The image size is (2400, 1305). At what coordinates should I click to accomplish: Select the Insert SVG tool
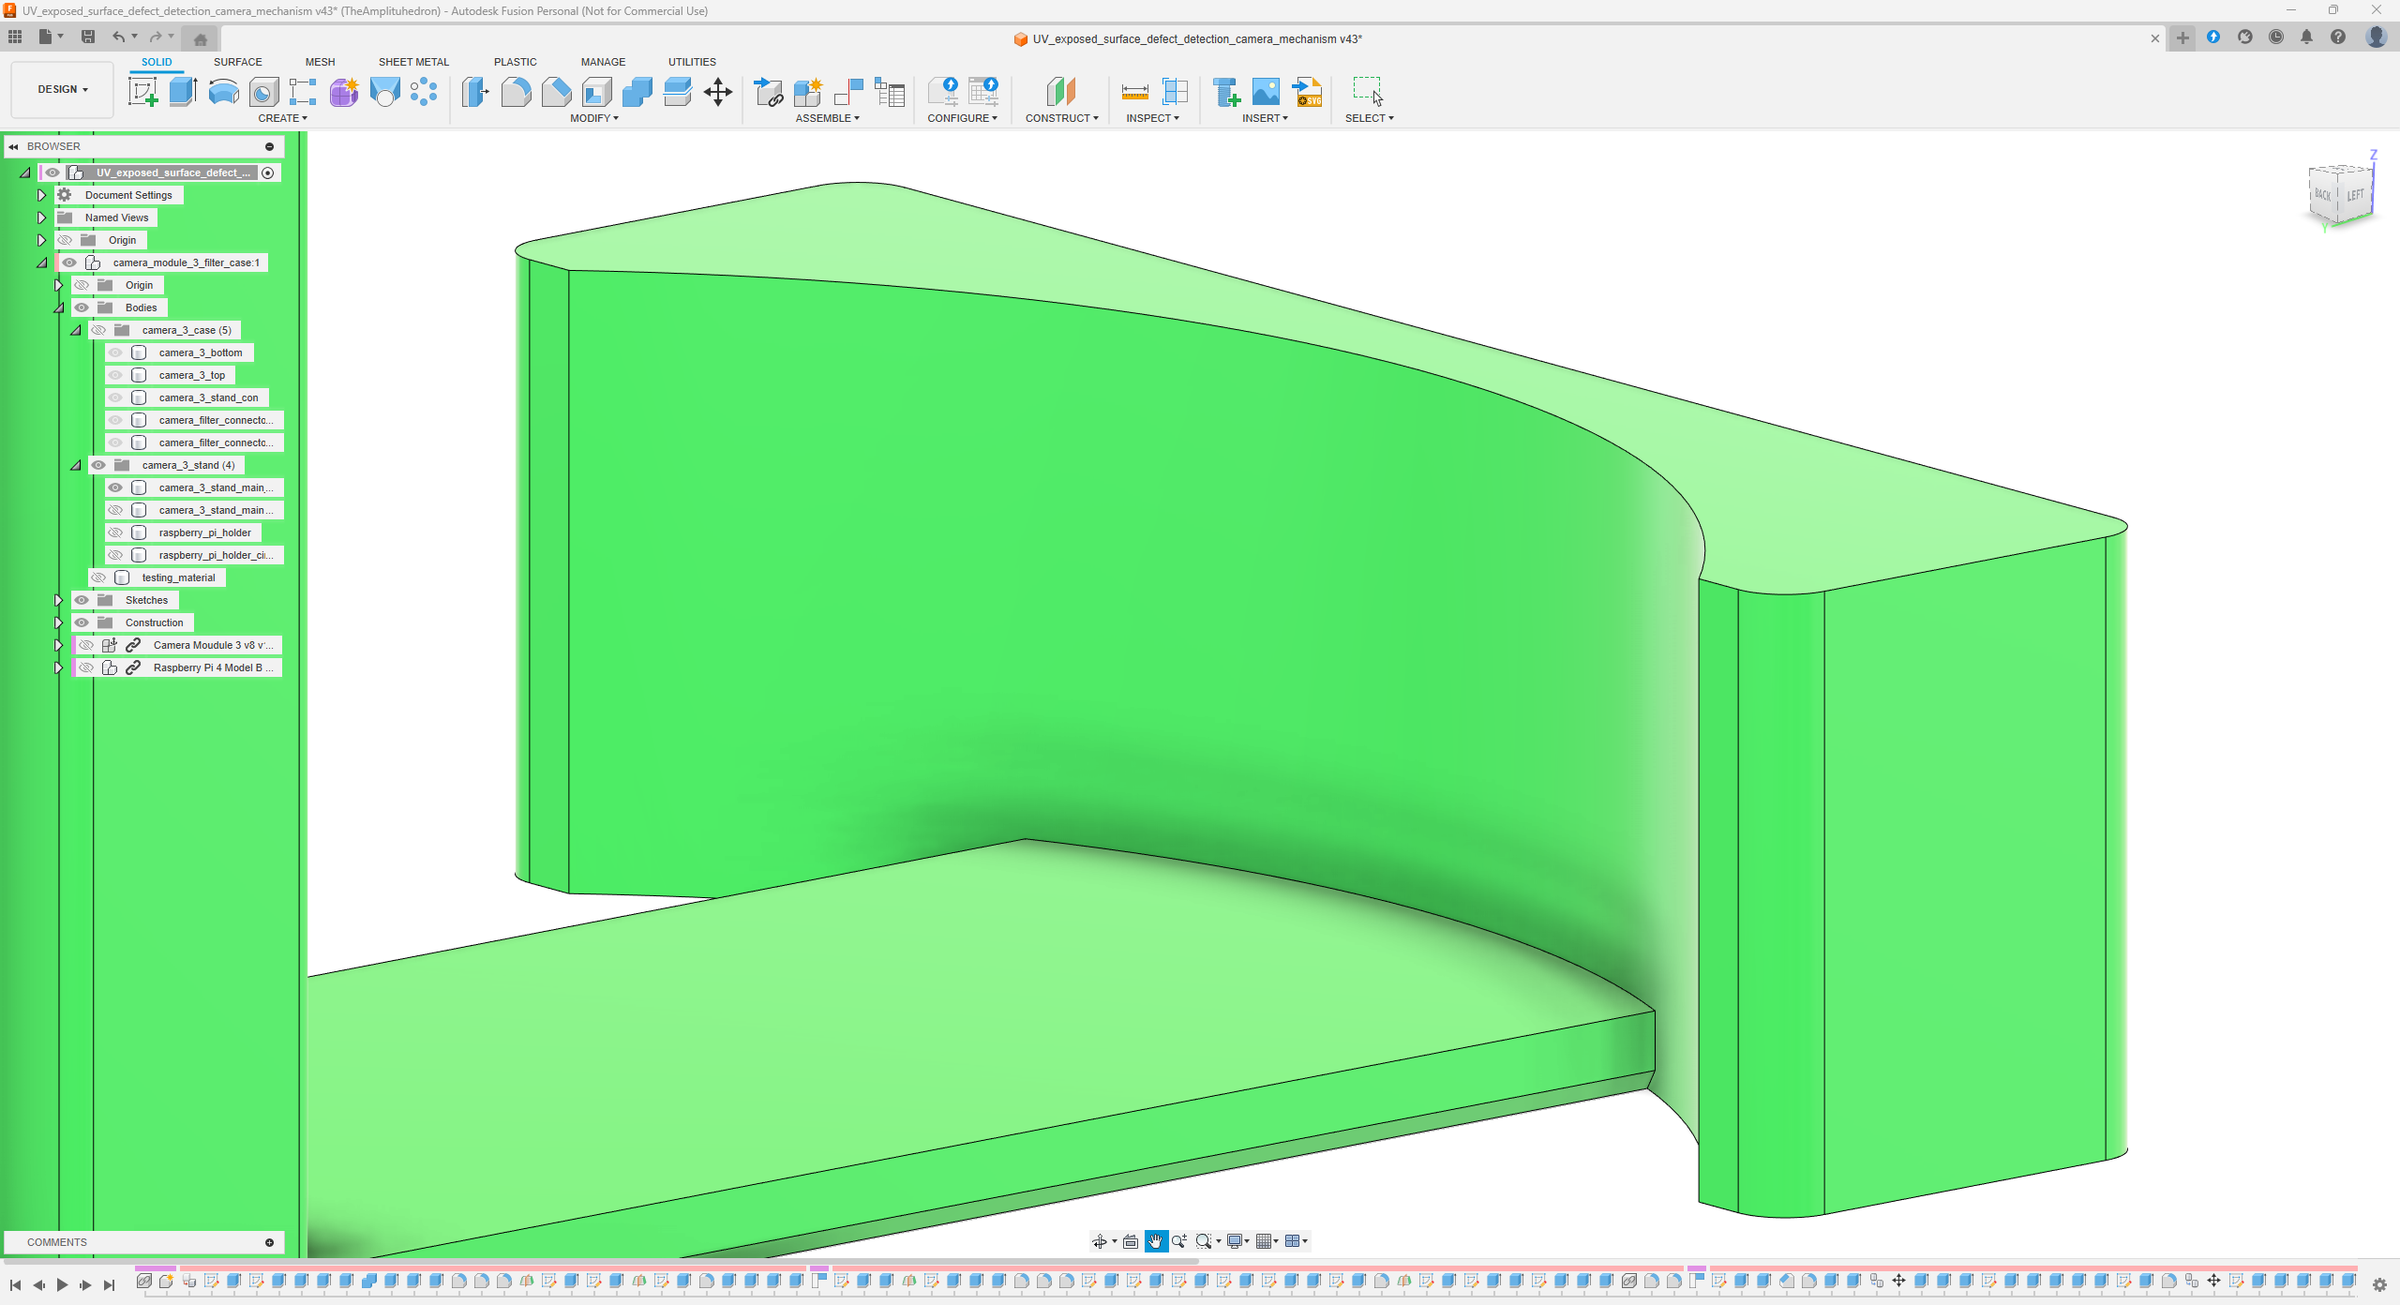pos(1307,92)
